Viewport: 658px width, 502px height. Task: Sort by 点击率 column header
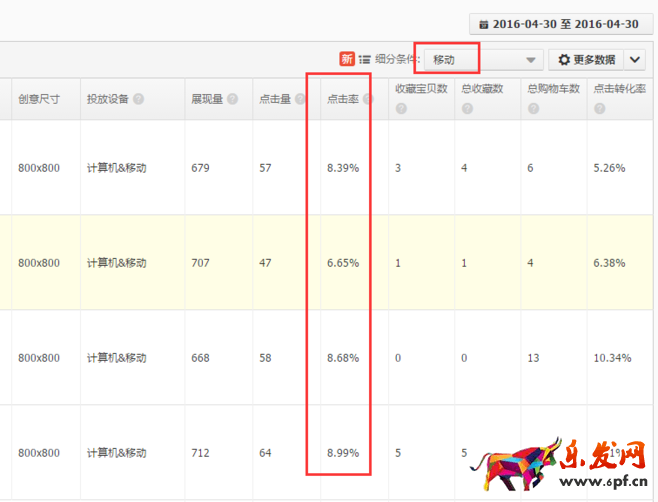(x=343, y=99)
